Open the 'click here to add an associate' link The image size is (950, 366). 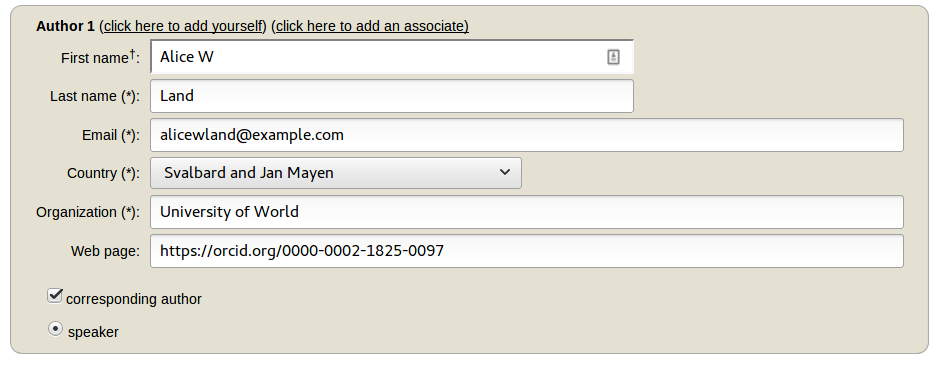[x=370, y=26]
